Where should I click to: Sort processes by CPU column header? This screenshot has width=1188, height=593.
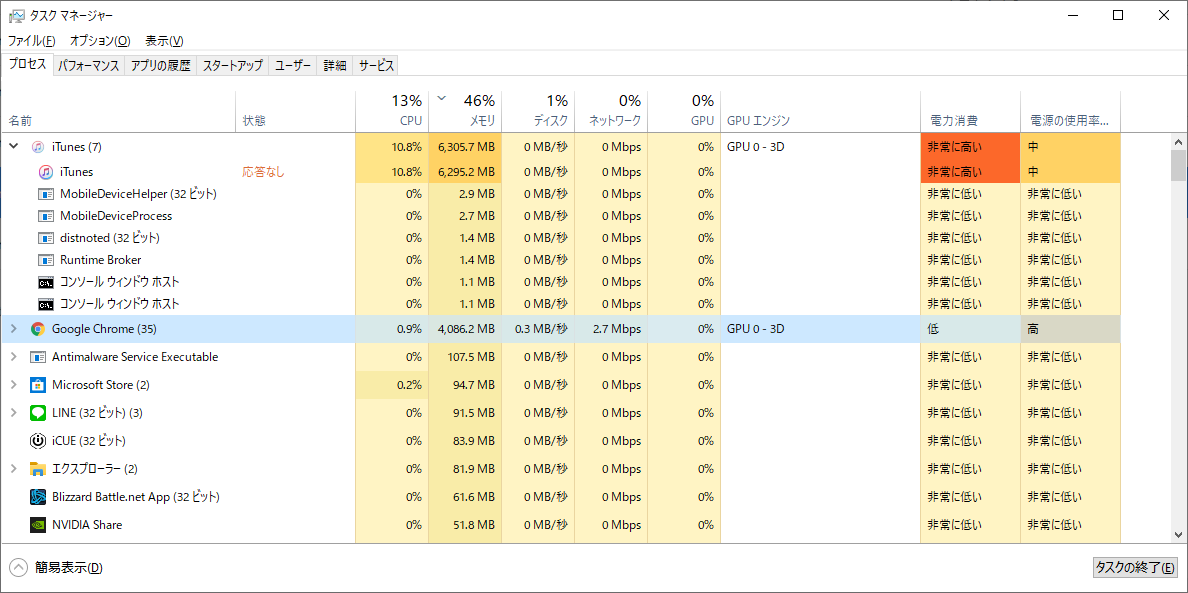(392, 110)
